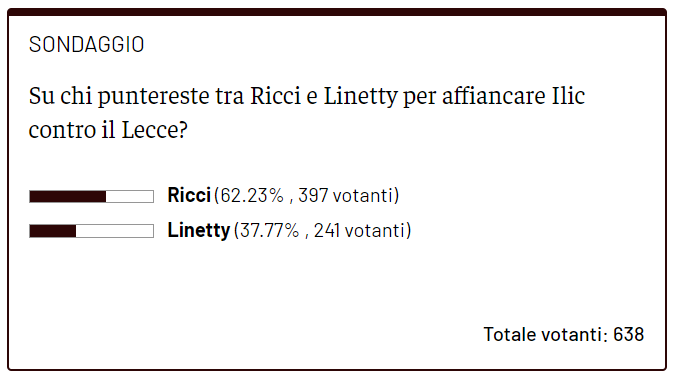Click the white empty part of Ricci bar

130,196
